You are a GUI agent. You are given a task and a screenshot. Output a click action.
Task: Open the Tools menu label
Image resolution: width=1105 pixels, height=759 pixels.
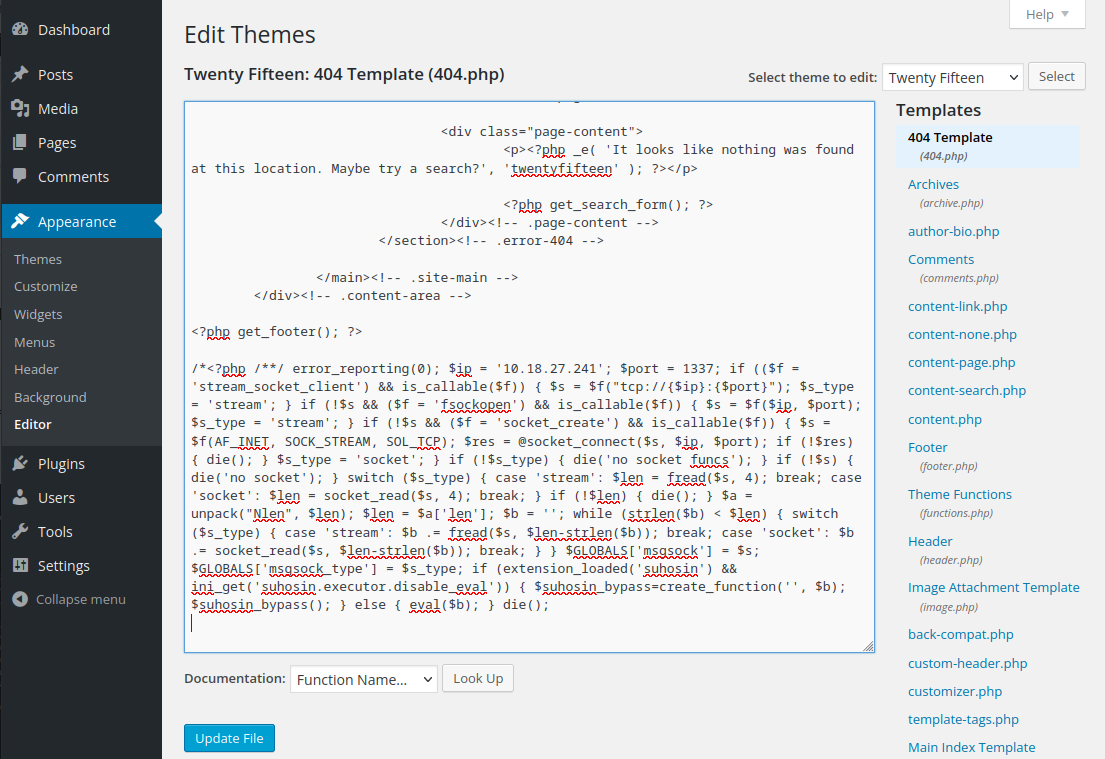tap(55, 531)
